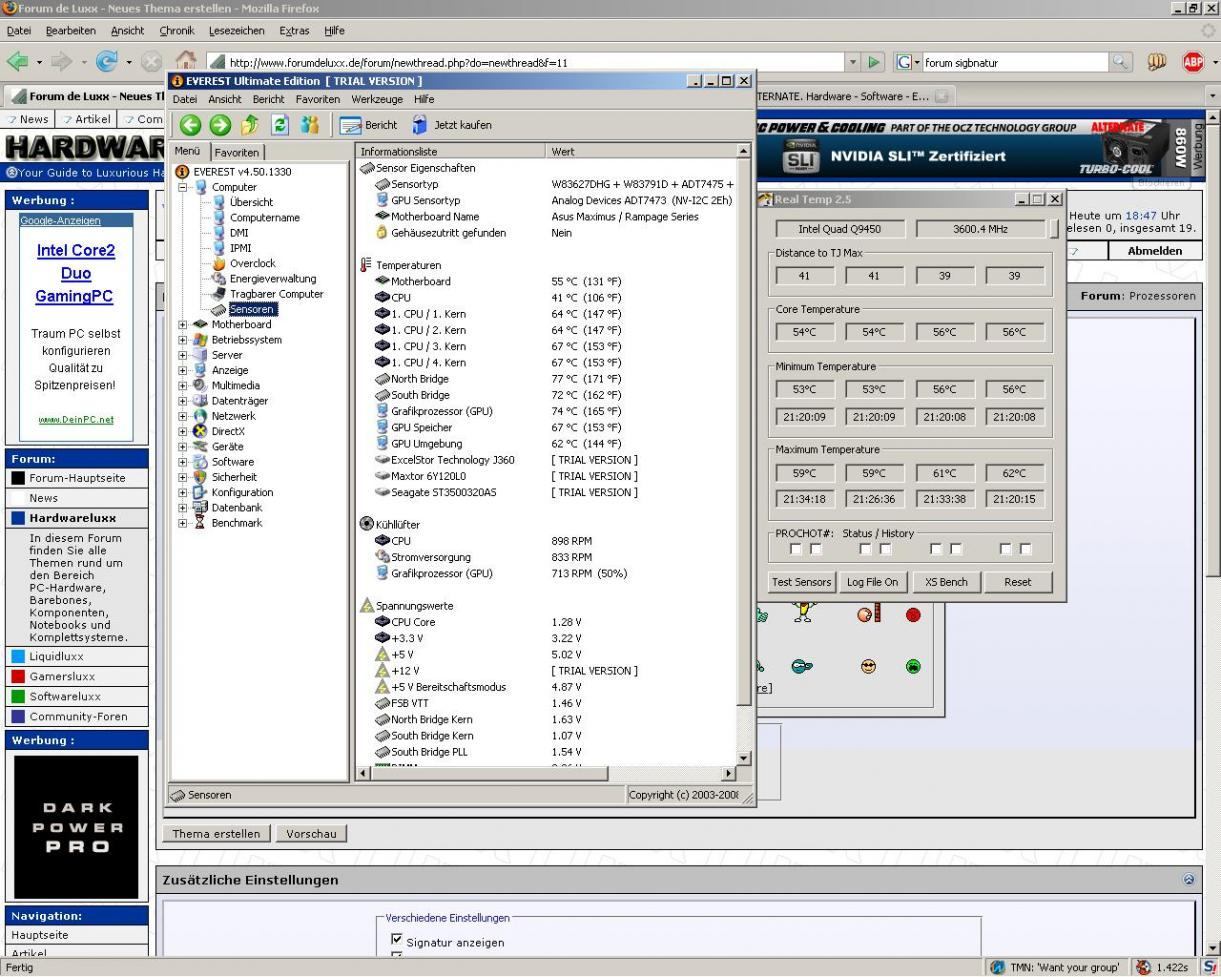
Task: Select the Sensoren tree item
Action: click(x=251, y=309)
